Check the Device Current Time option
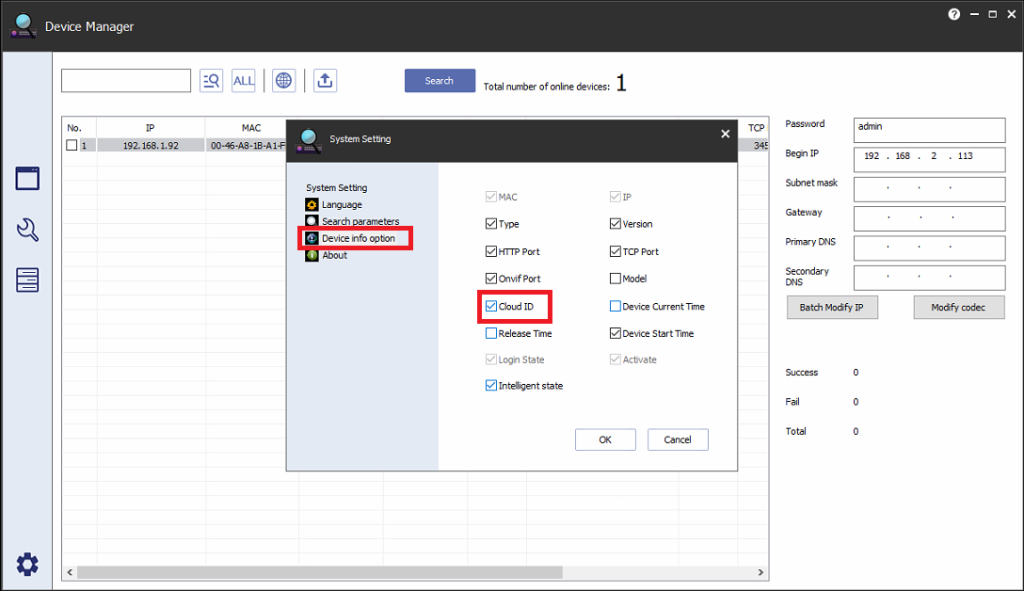The height and width of the screenshot is (591, 1024). click(x=615, y=306)
